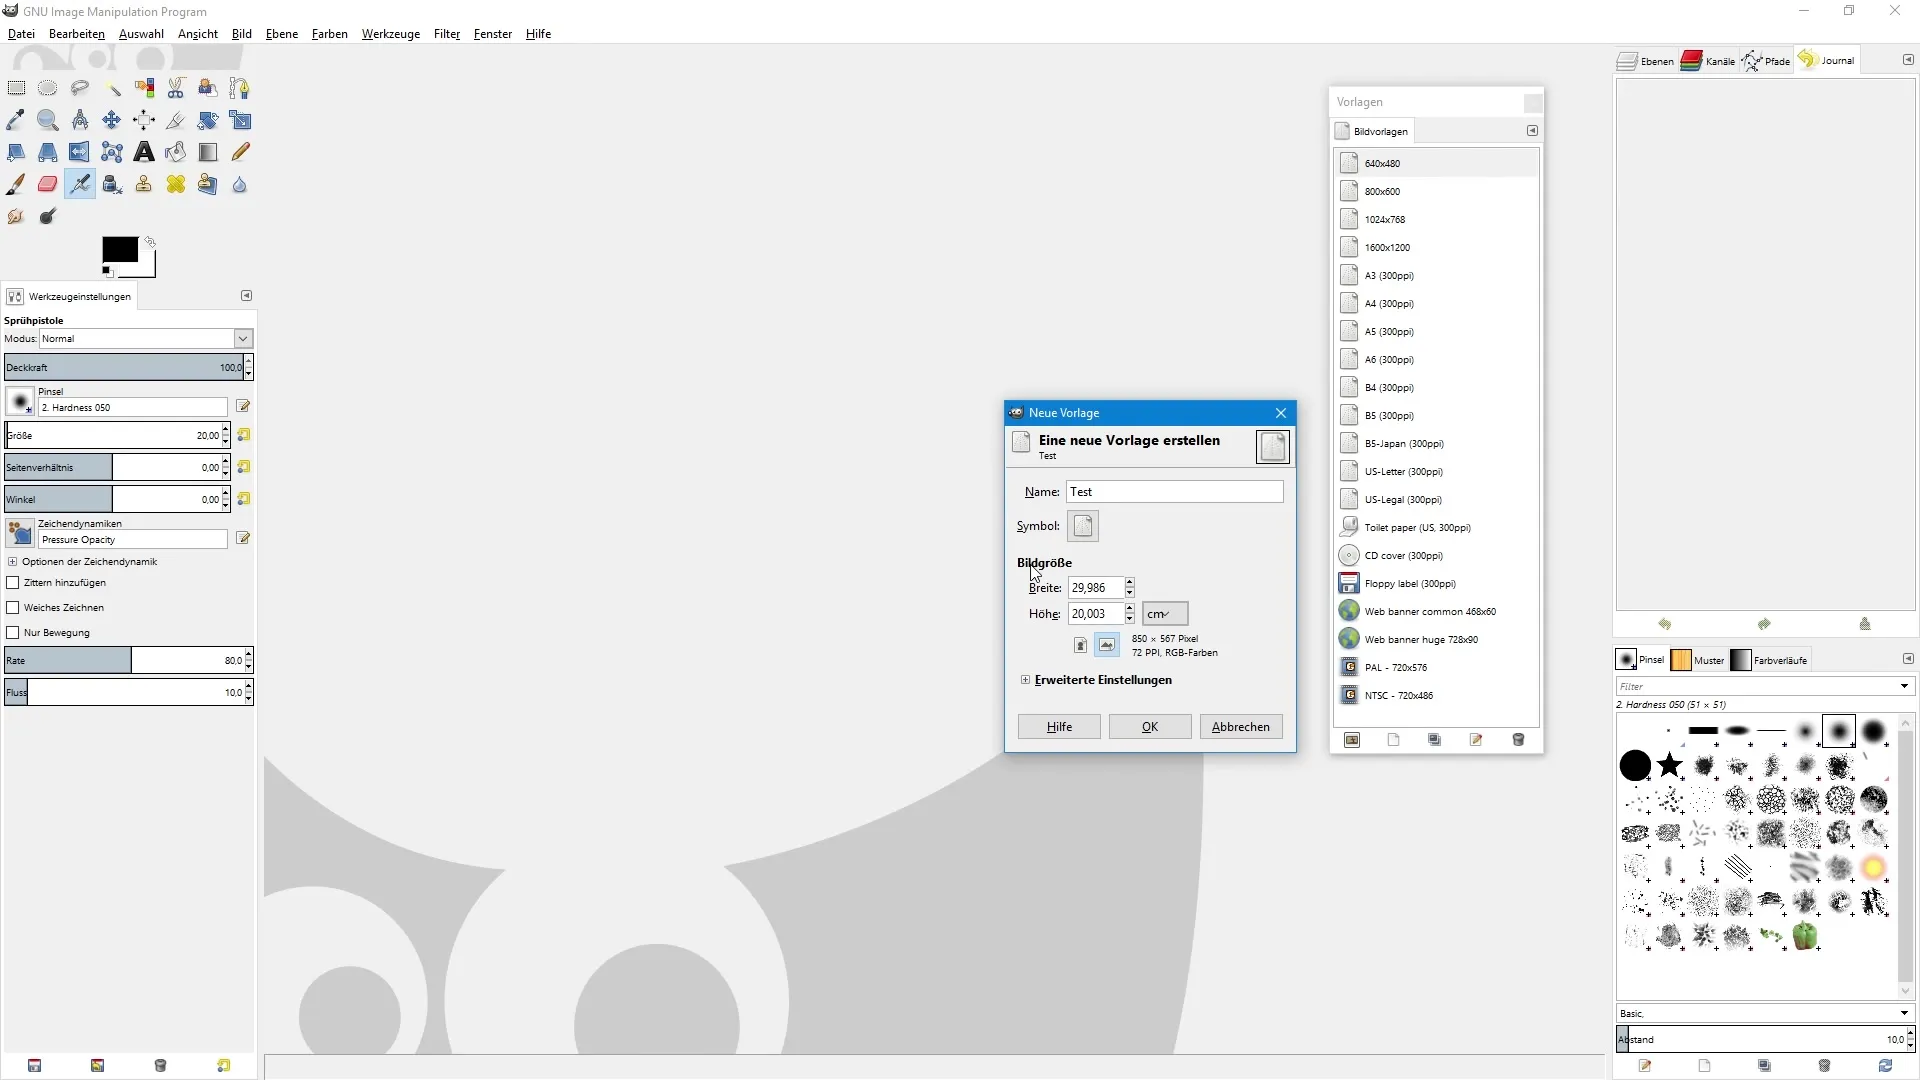Choose the Symbol icon for template
The image size is (1920, 1080).
(x=1082, y=526)
